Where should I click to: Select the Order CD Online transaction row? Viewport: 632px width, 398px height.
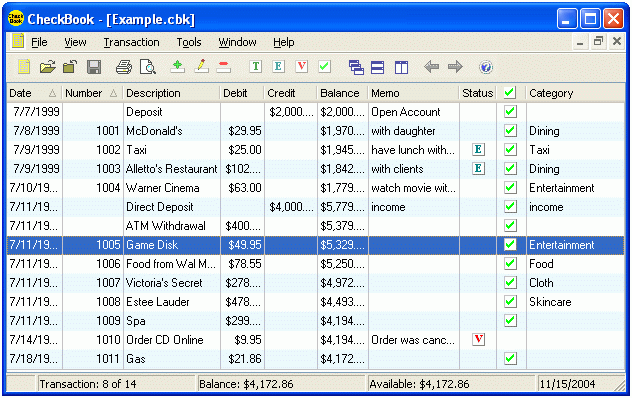[315, 340]
